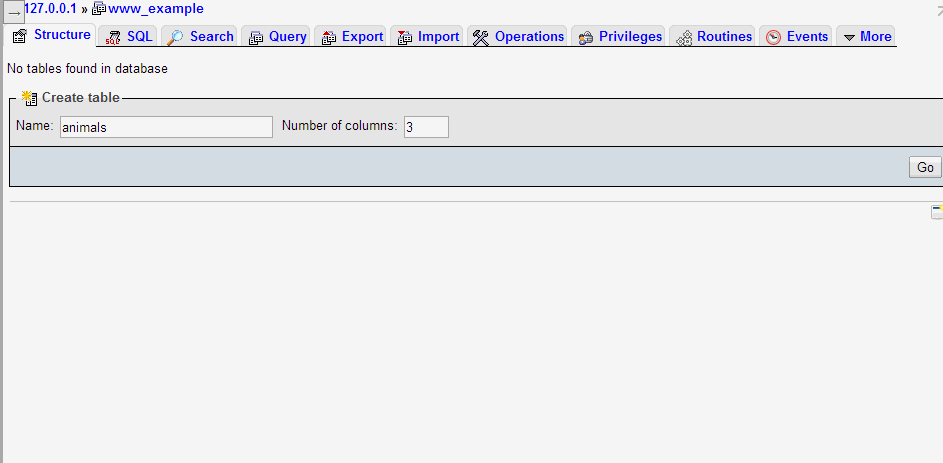This screenshot has width=943, height=463.
Task: Toggle navigation panel with arrow button
Action: coord(14,13)
